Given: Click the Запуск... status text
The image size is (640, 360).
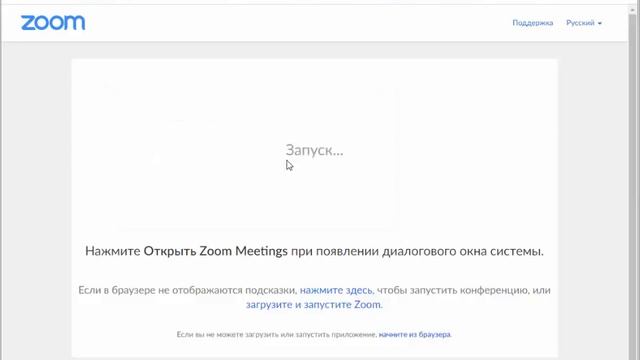Looking at the screenshot, I should [314, 150].
